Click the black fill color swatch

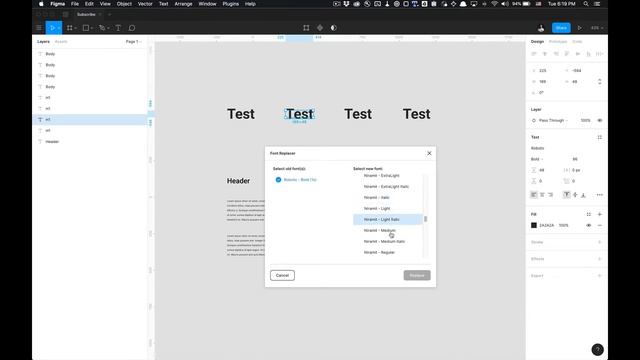point(534,225)
